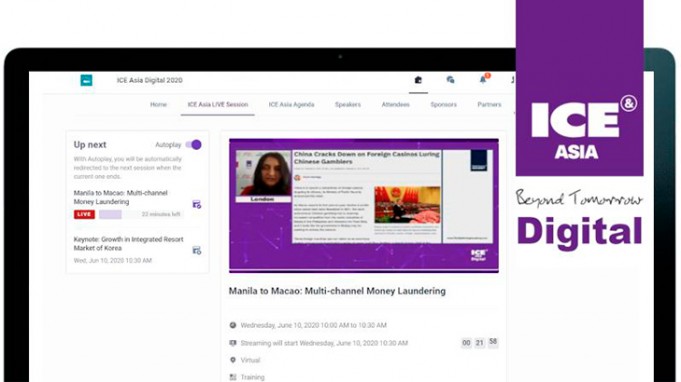This screenshot has height=382, width=681.
Task: Open the notifications bell icon
Action: pyautogui.click(x=483, y=80)
